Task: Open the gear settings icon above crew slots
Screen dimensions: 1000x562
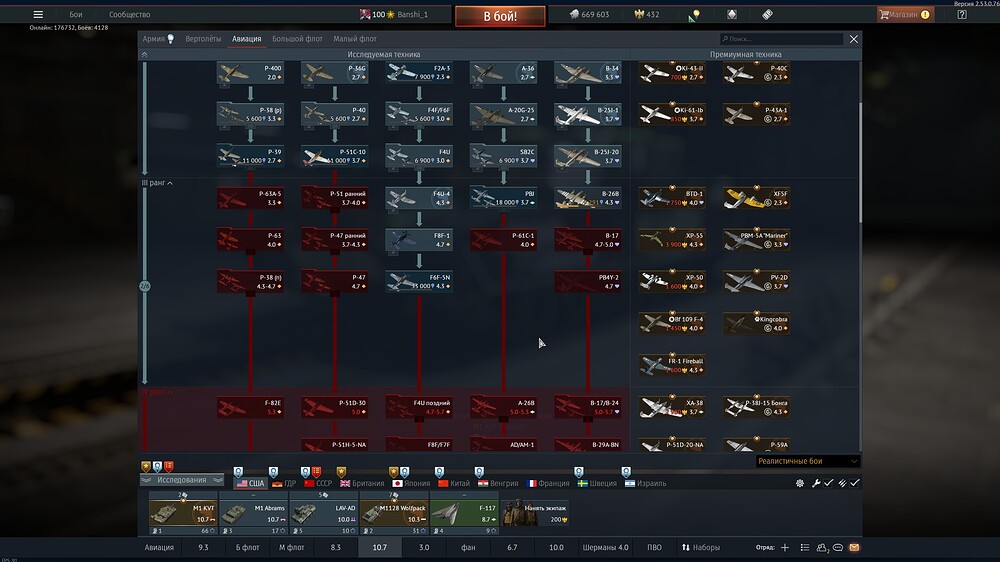Action: point(800,483)
